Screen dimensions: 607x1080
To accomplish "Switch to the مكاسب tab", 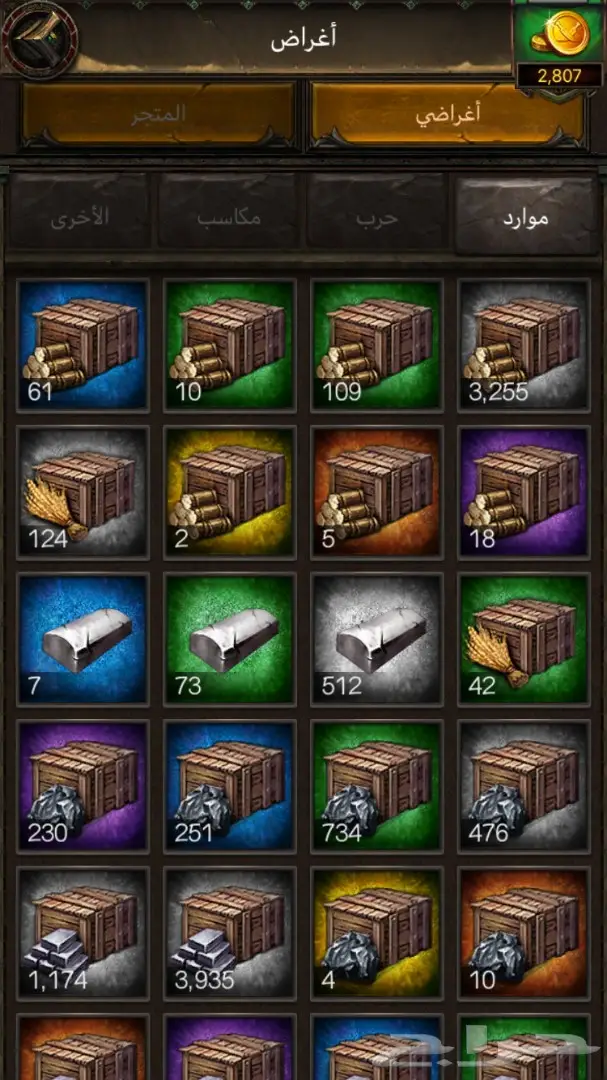I will click(x=229, y=216).
